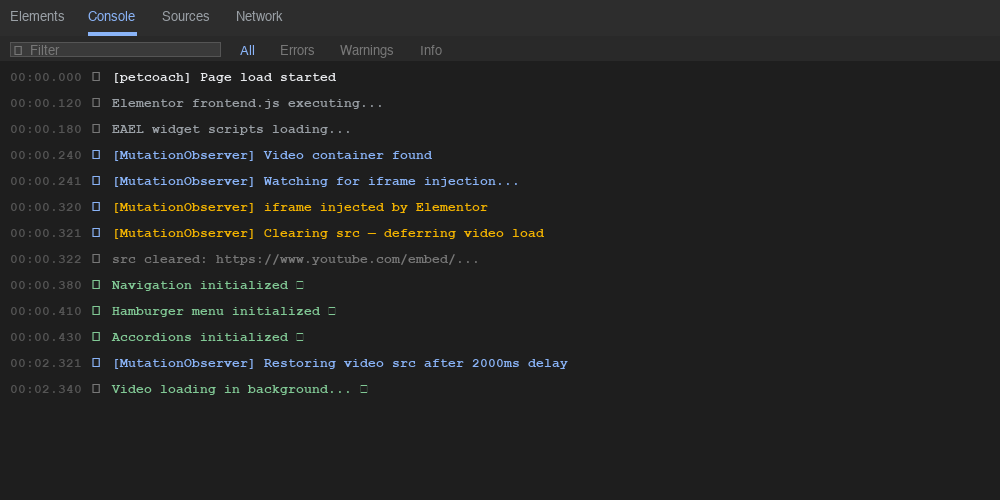
Task: Click icon beside 'Navigation initialized' entry
Action: (x=96, y=285)
